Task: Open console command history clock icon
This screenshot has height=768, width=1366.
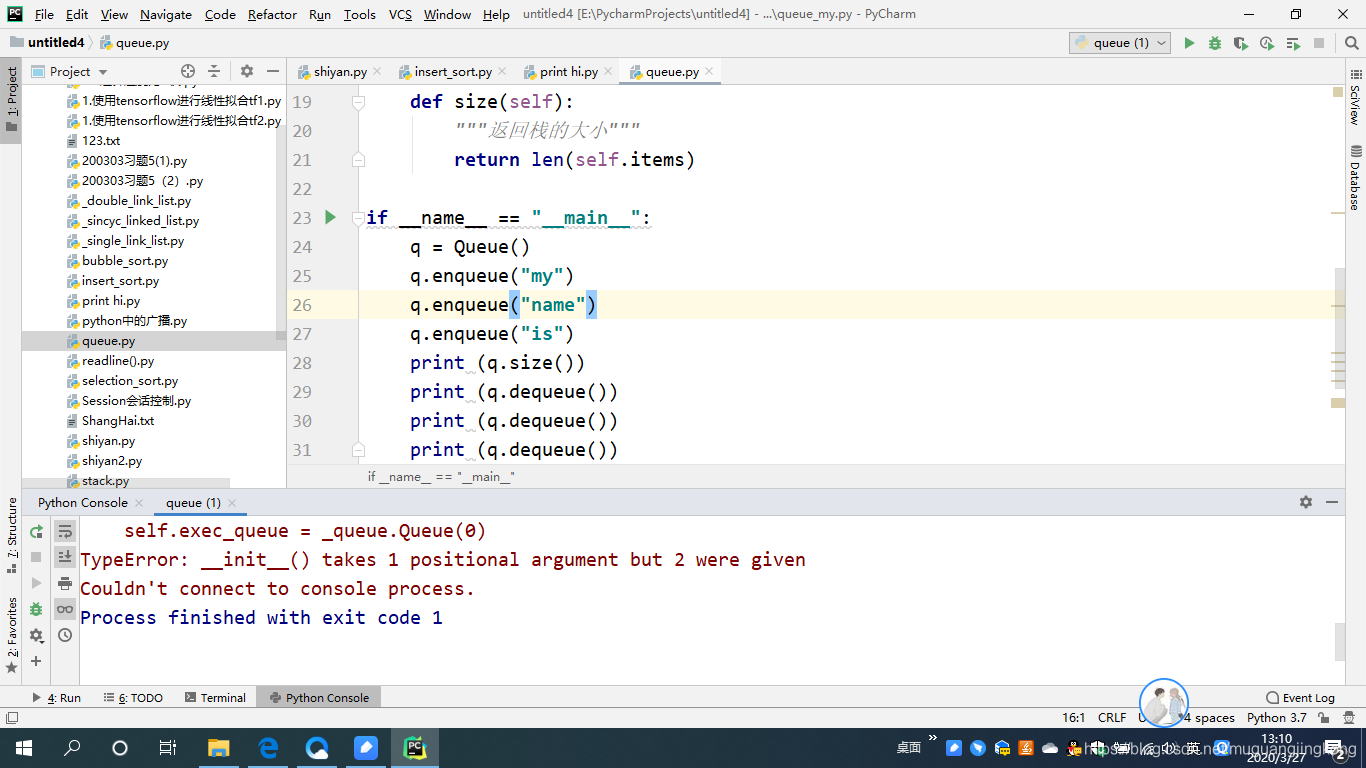Action: pyautogui.click(x=65, y=635)
